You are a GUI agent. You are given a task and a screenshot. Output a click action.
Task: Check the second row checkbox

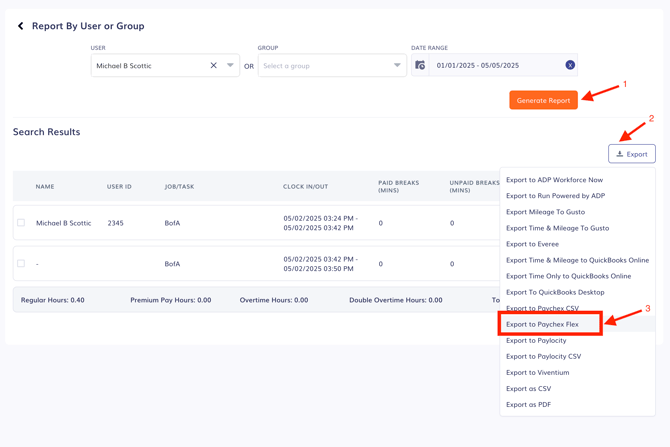(21, 264)
